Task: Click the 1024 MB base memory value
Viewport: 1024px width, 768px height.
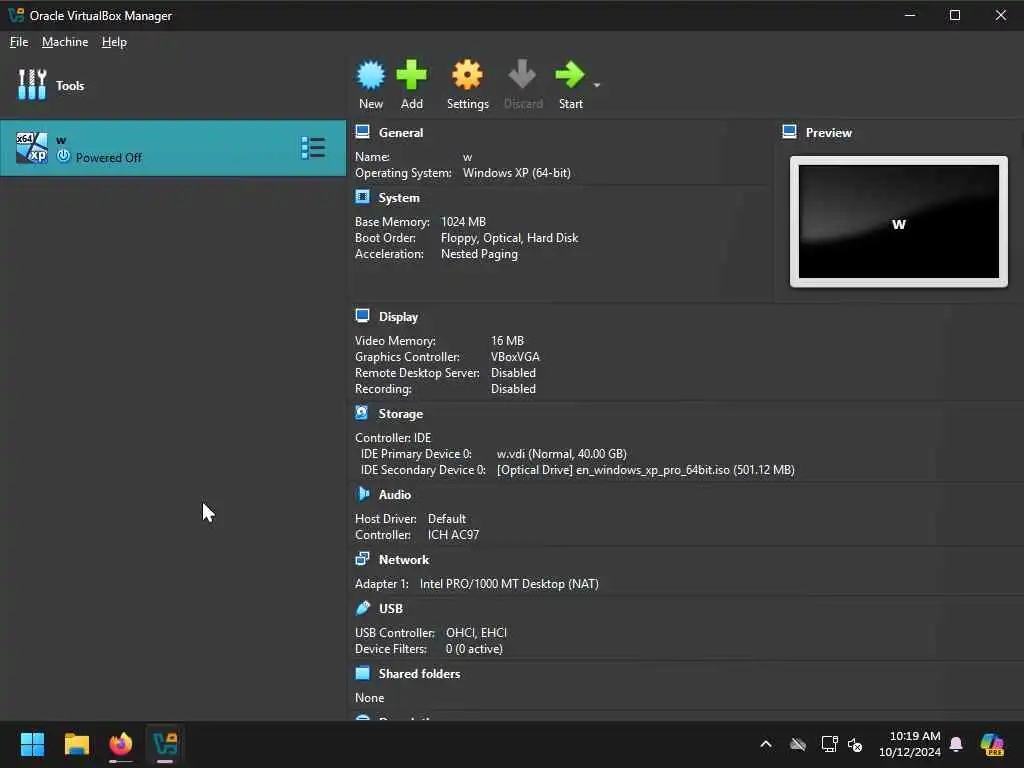Action: 463,222
